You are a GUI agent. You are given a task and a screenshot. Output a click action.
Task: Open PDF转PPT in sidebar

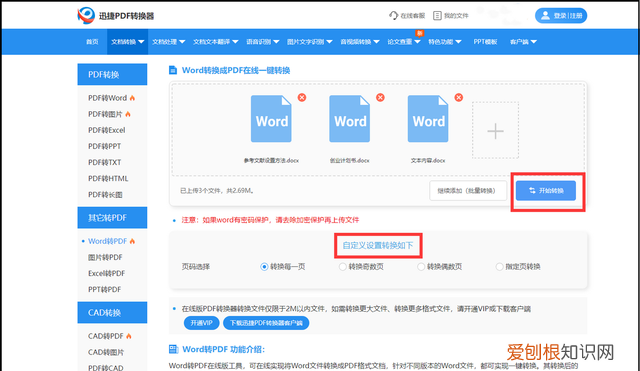(x=104, y=146)
